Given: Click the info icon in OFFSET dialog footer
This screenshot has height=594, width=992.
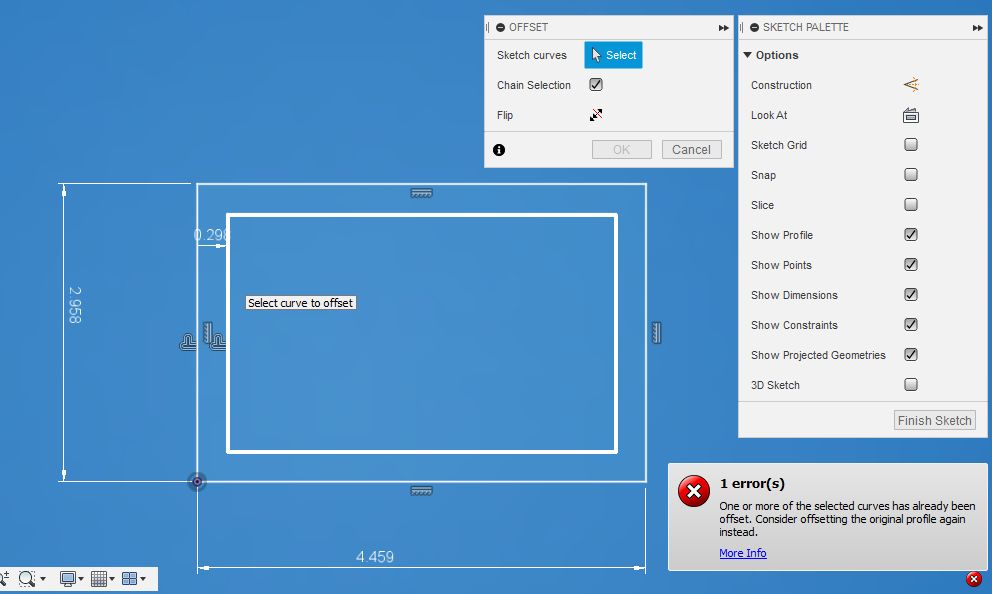Looking at the screenshot, I should [x=497, y=149].
